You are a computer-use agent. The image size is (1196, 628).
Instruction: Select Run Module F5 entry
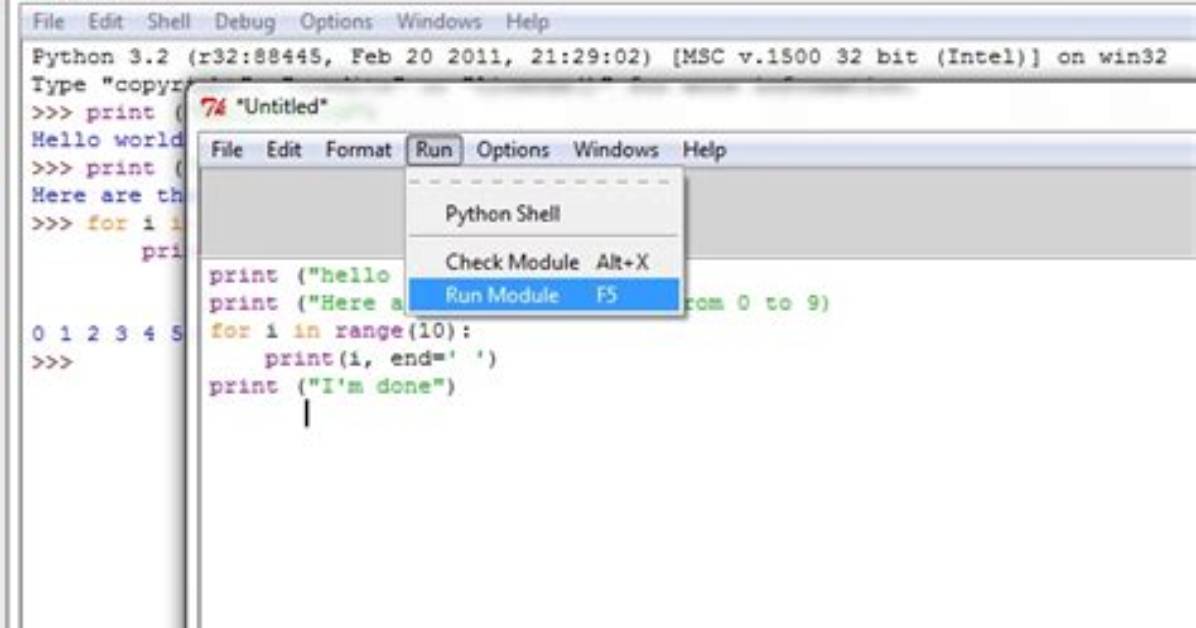pyautogui.click(x=543, y=295)
